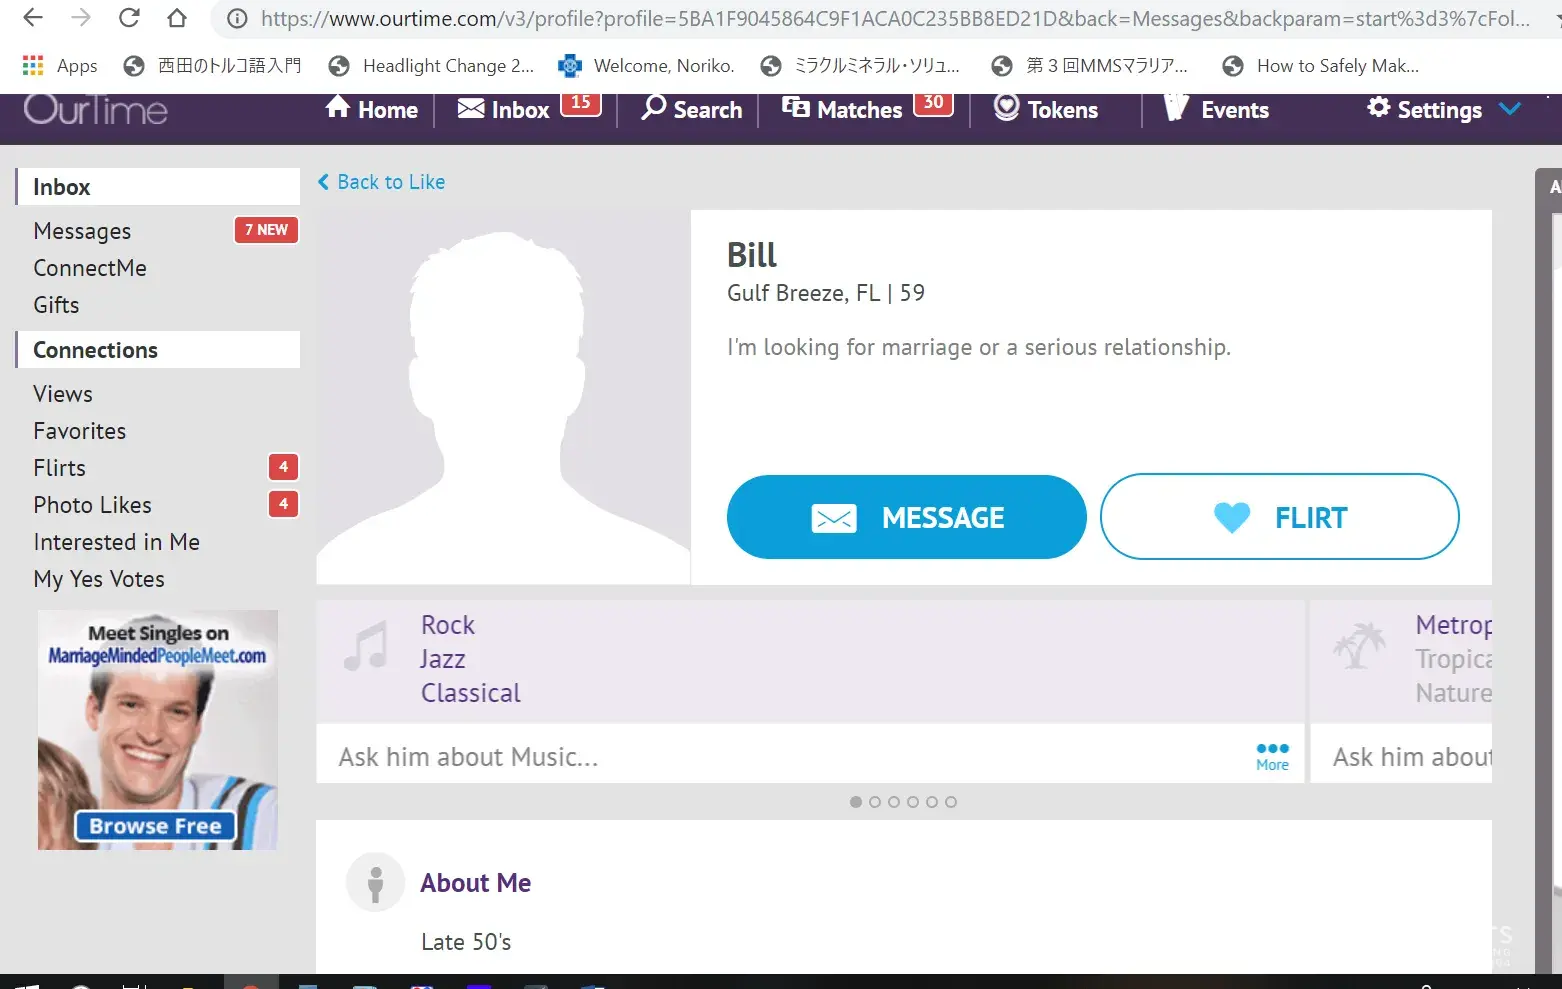Click the Search magnifier icon
The width and height of the screenshot is (1562, 989).
tap(654, 108)
